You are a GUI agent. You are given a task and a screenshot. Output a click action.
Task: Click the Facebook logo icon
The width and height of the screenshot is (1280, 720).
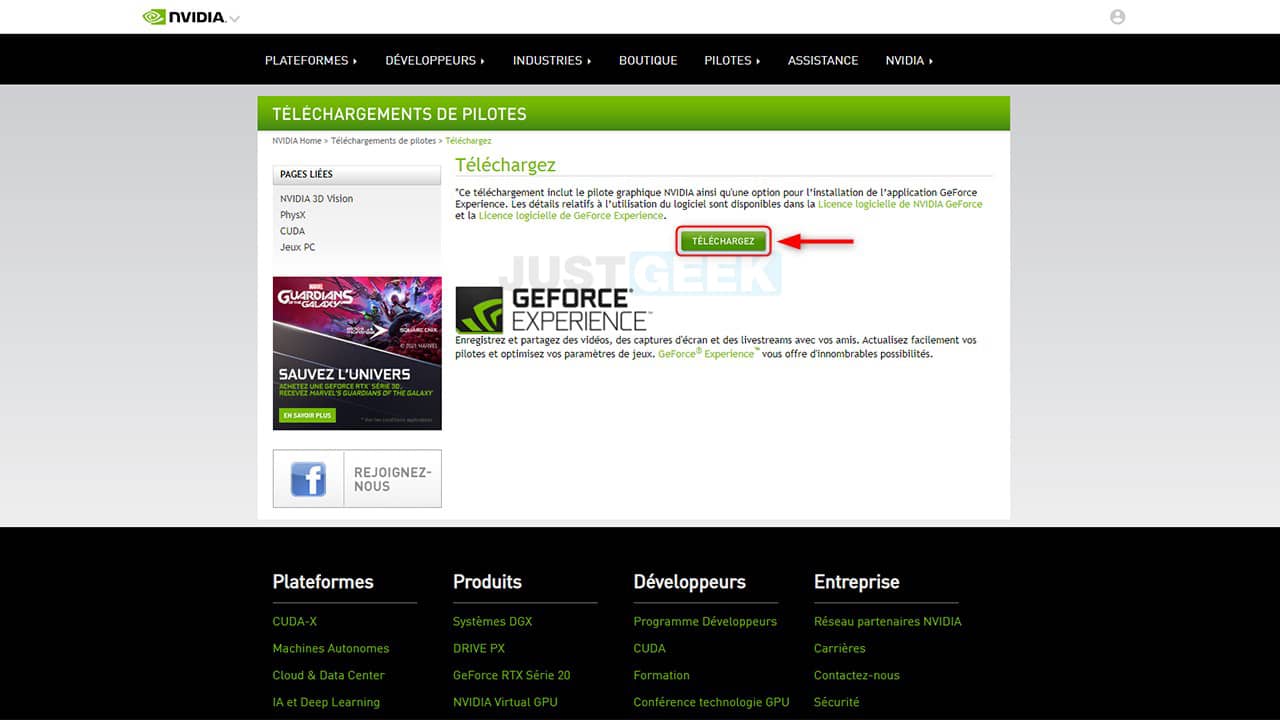[x=308, y=479]
